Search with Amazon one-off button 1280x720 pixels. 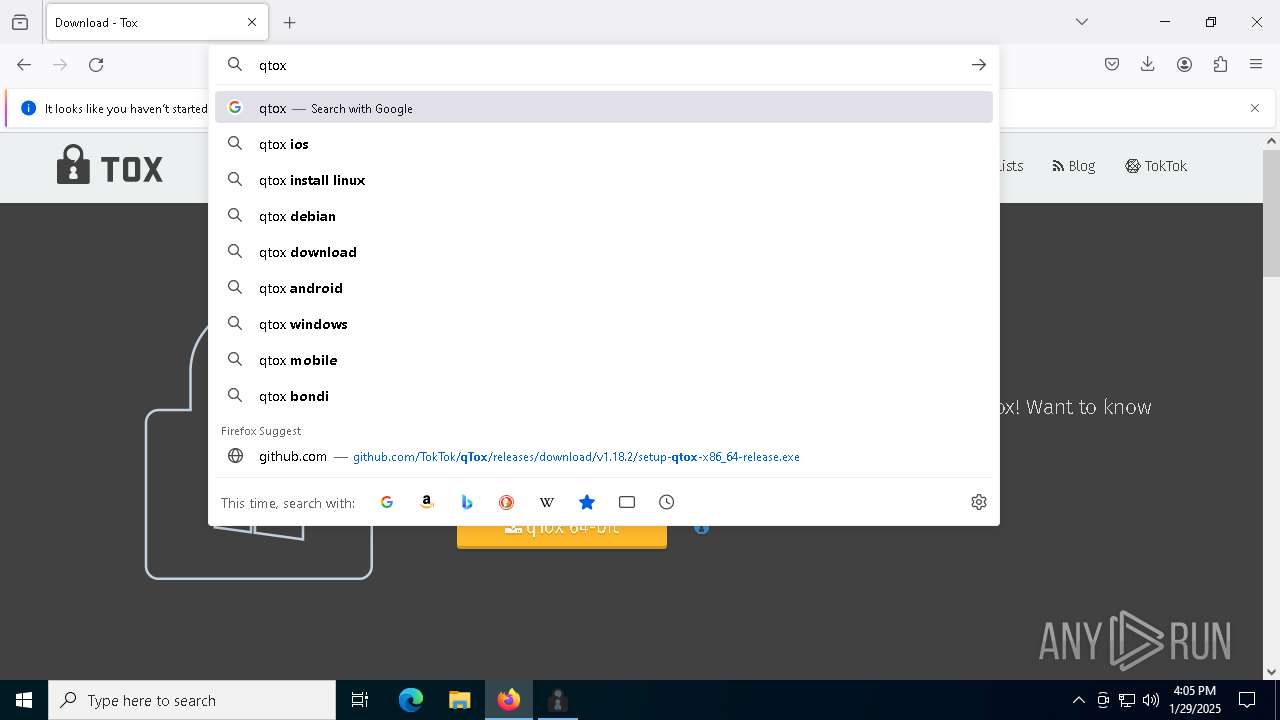tap(427, 502)
